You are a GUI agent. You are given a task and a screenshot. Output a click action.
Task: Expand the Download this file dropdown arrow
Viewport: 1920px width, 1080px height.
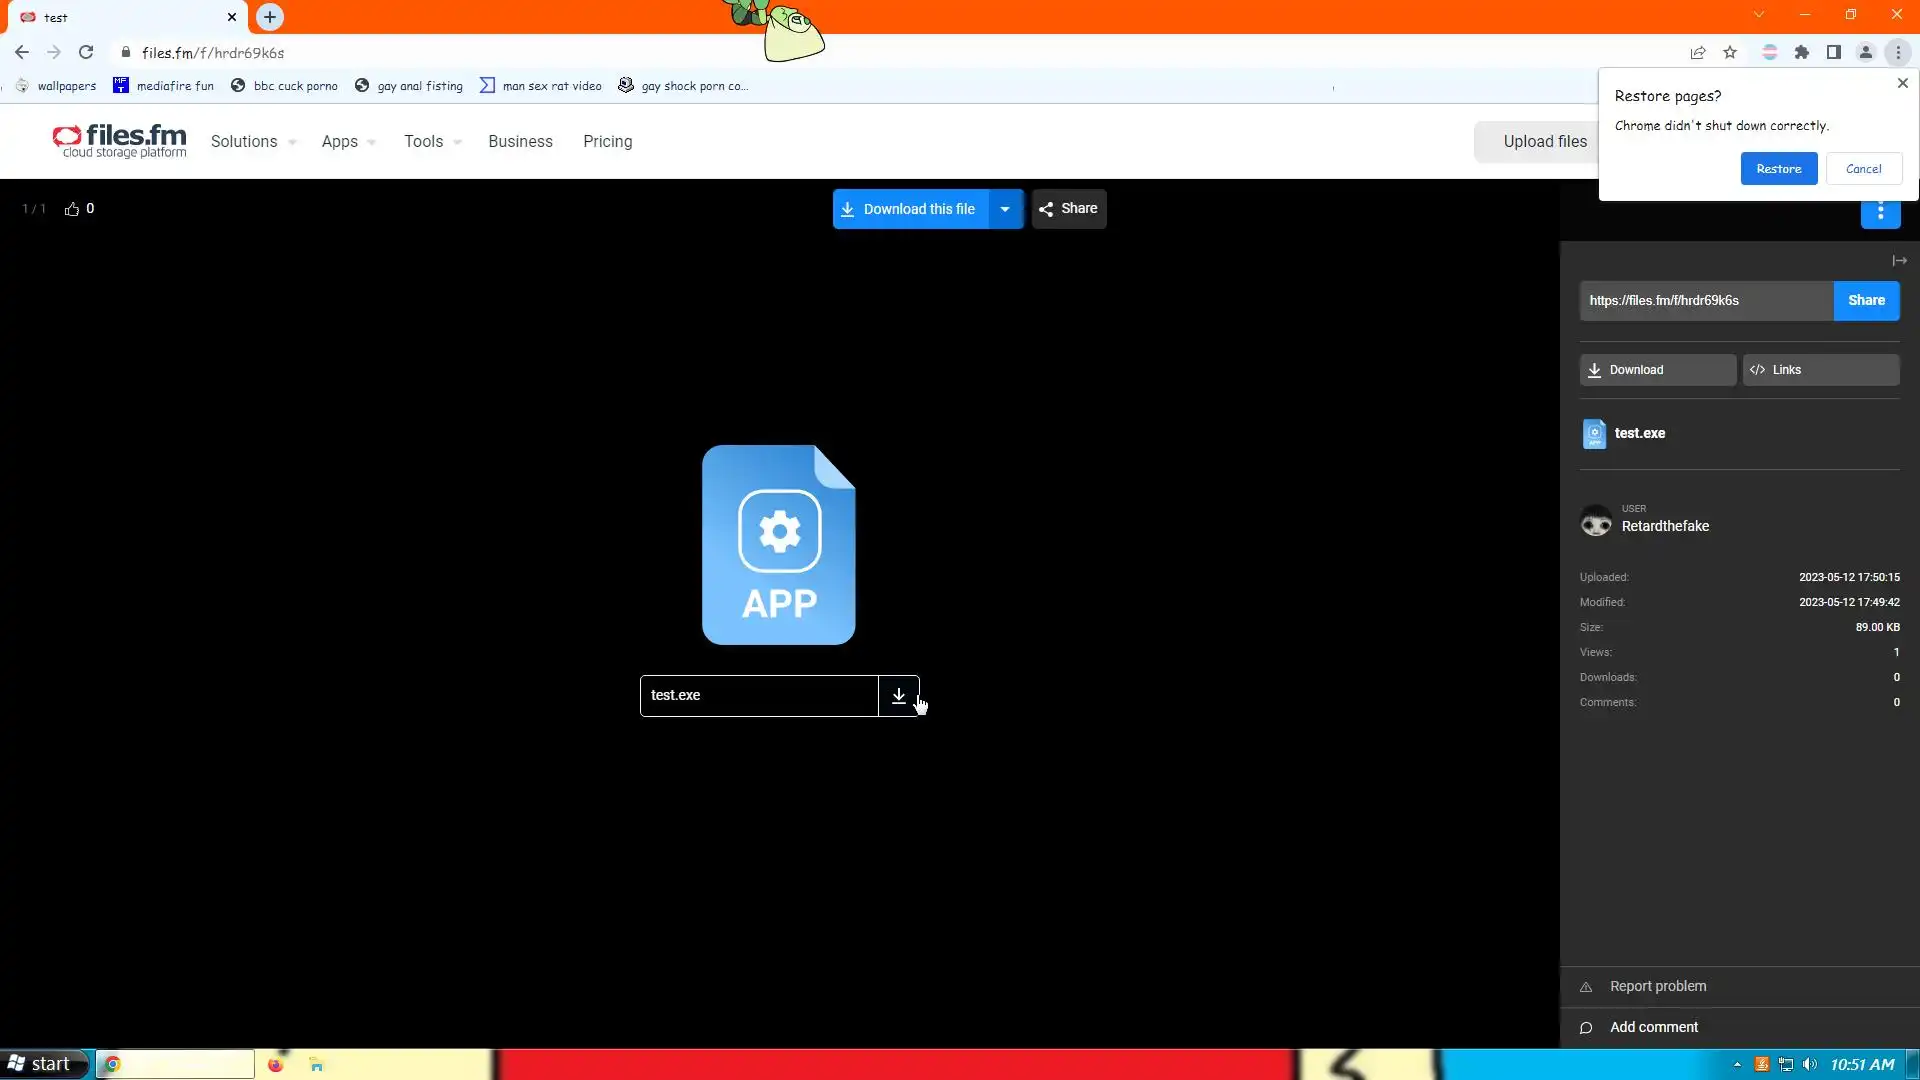click(x=1005, y=209)
